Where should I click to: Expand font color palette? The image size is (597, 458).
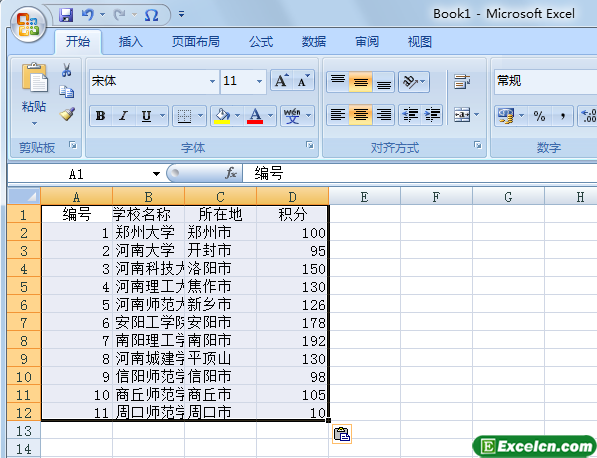click(271, 116)
